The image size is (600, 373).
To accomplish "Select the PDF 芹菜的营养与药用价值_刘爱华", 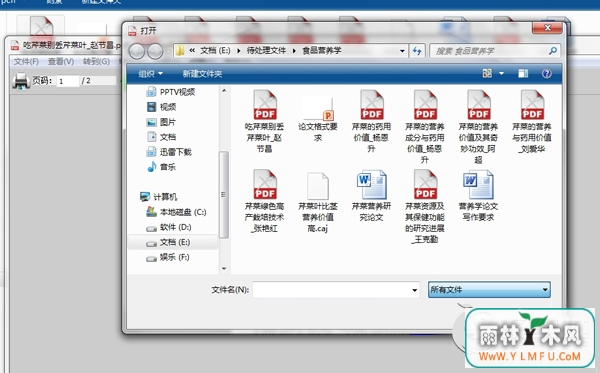I will (x=532, y=121).
